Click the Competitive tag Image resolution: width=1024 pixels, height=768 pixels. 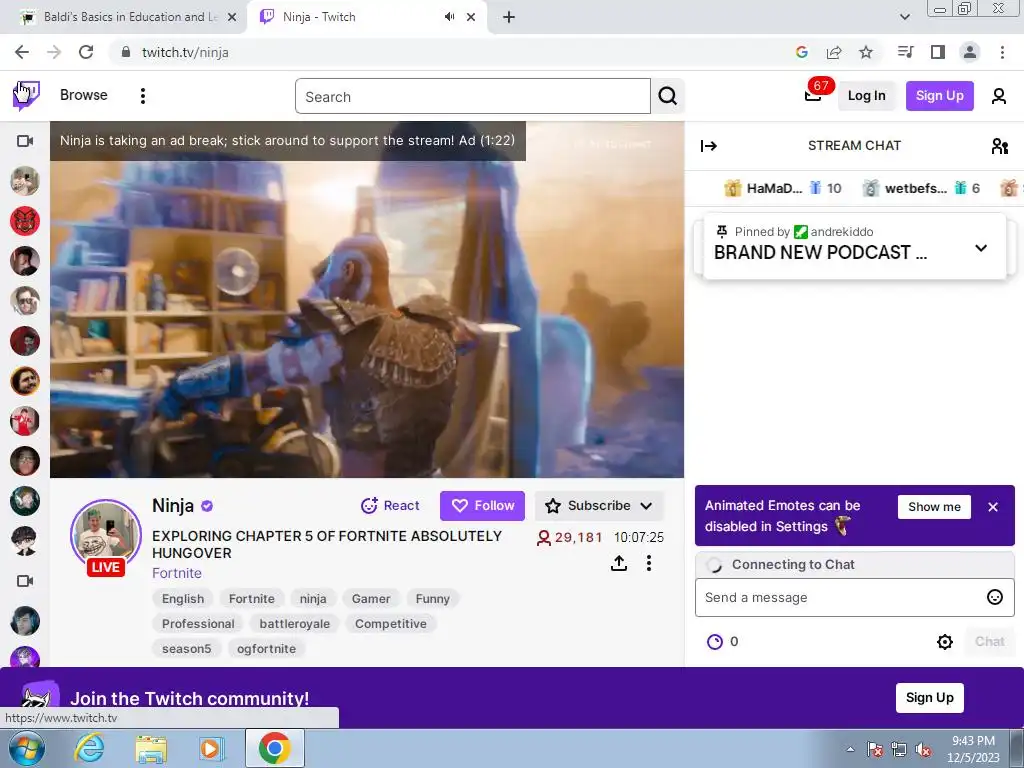[x=391, y=624]
